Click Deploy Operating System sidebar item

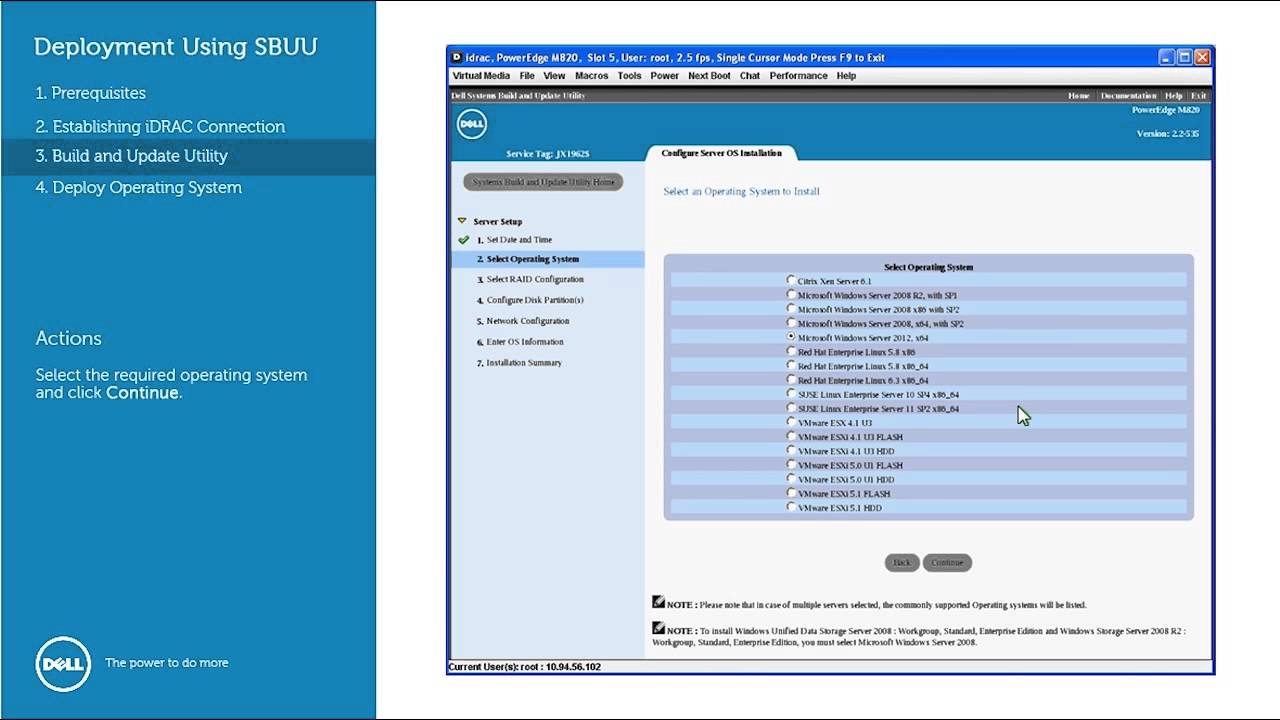(138, 187)
